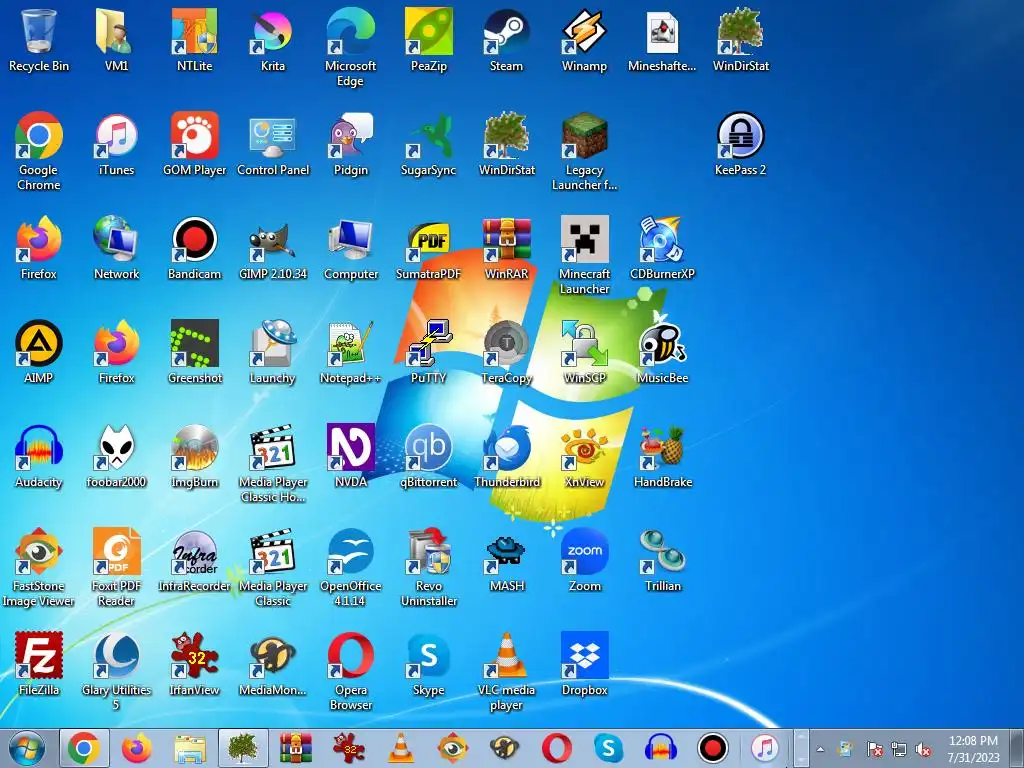Select the Foxit PDF Reader desktop icon
Screen dimensions: 1024x768
coord(116,567)
